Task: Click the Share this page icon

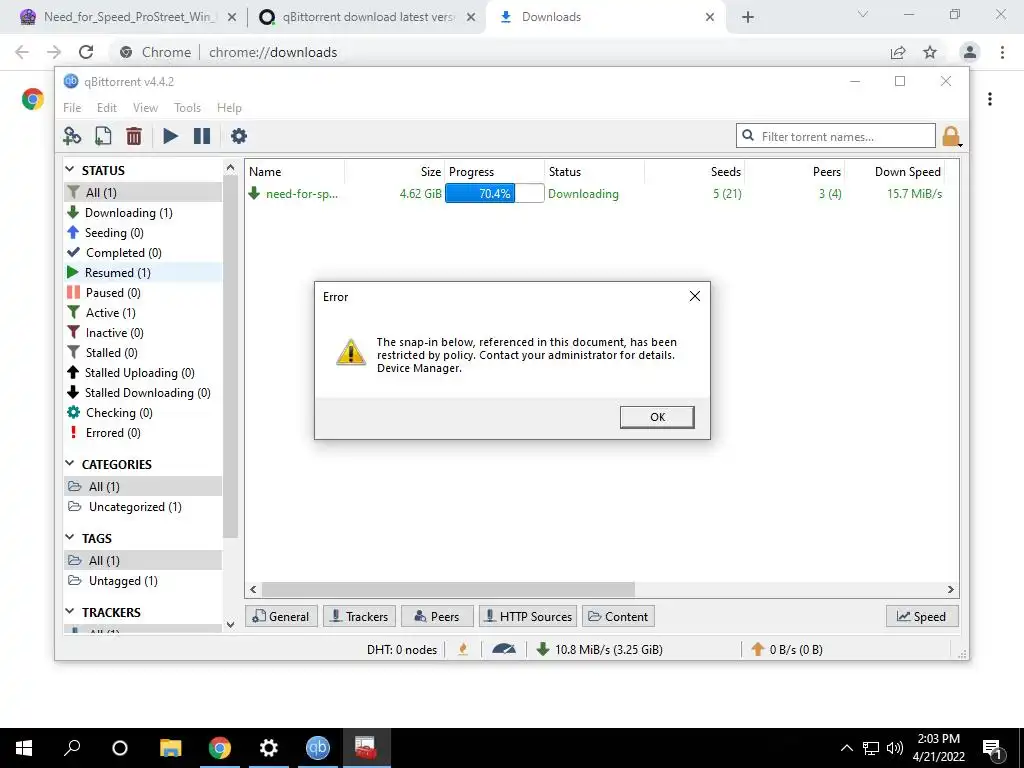Action: pyautogui.click(x=898, y=52)
